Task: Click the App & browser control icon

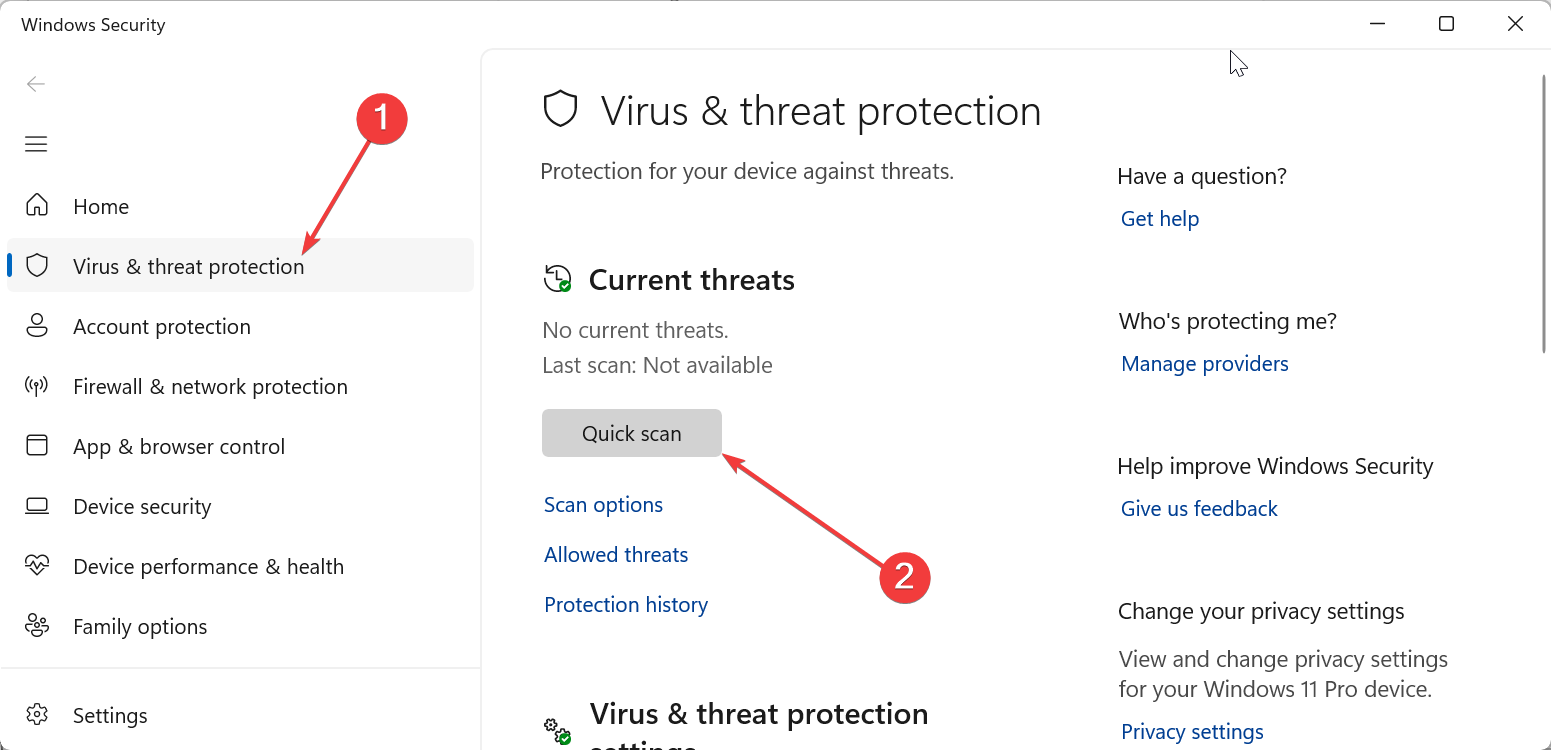Action: (37, 446)
